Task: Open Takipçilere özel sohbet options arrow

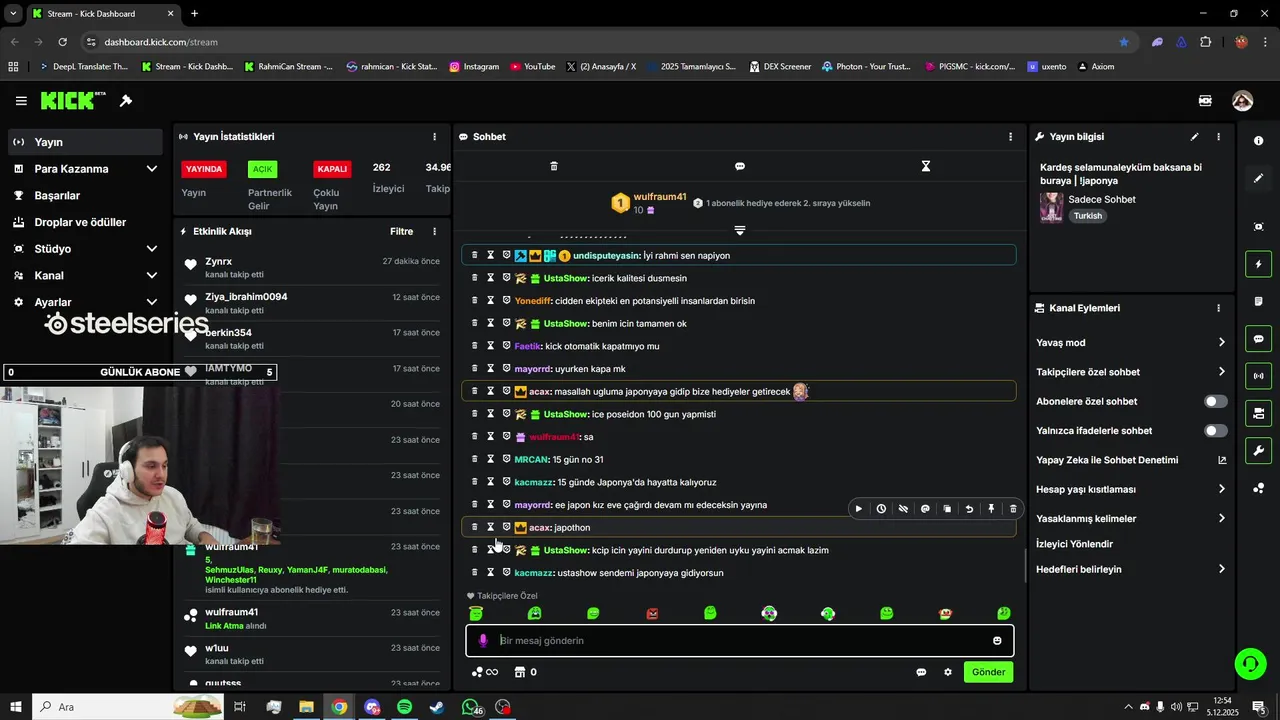Action: (1221, 372)
